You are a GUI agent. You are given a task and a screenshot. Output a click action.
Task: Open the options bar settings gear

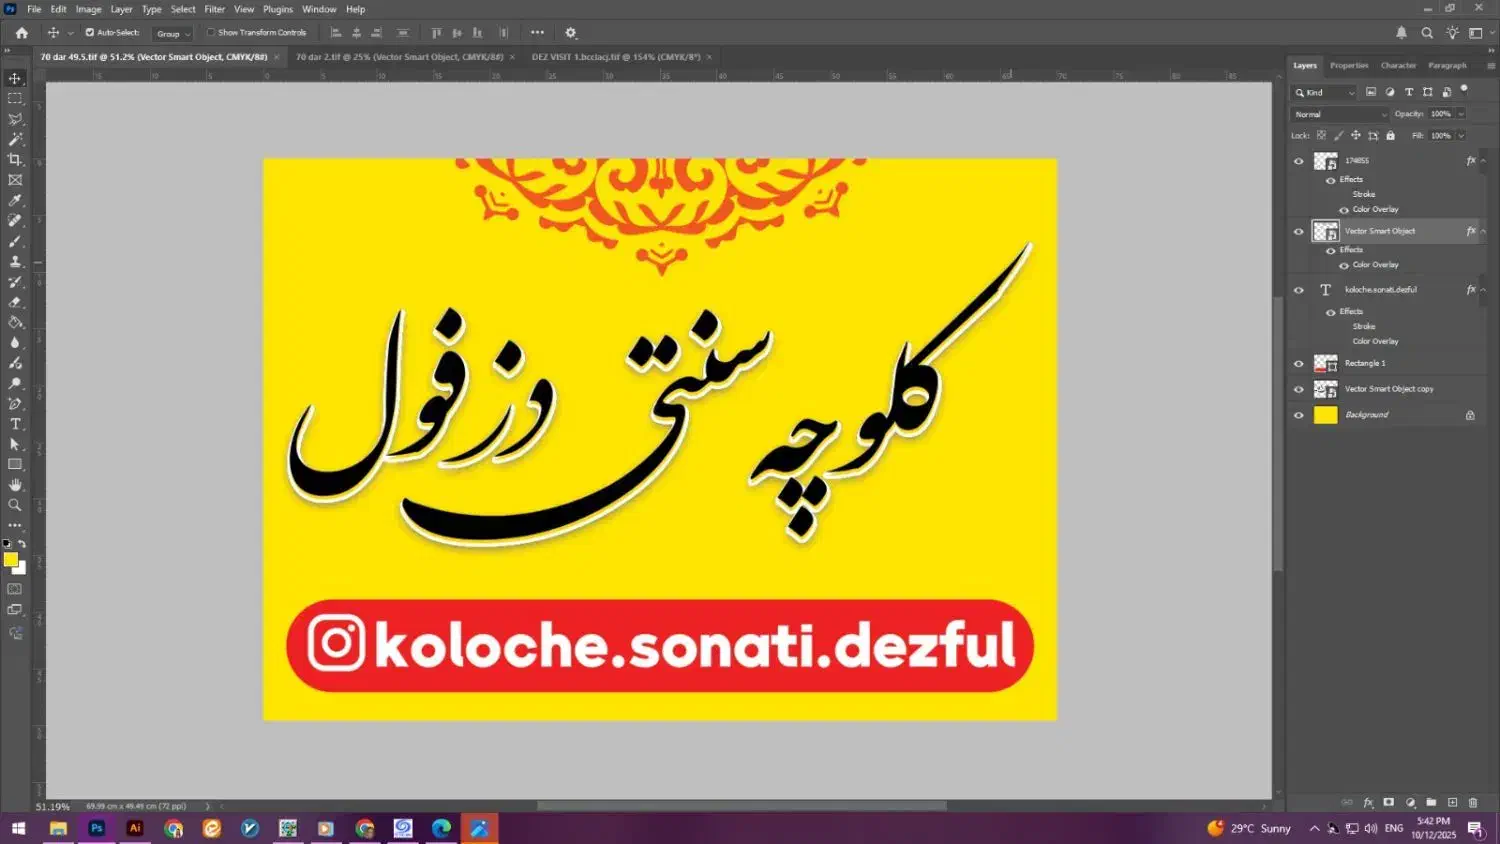(571, 33)
